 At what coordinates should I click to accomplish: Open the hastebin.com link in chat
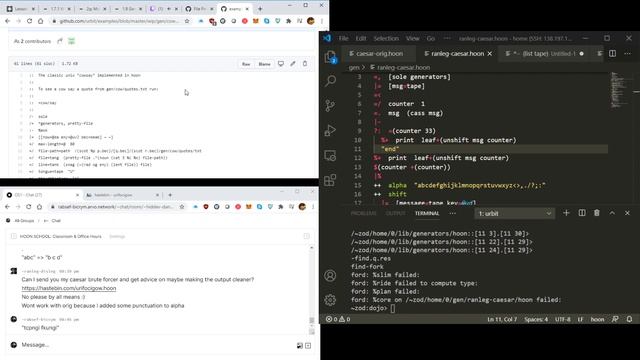click(69, 288)
